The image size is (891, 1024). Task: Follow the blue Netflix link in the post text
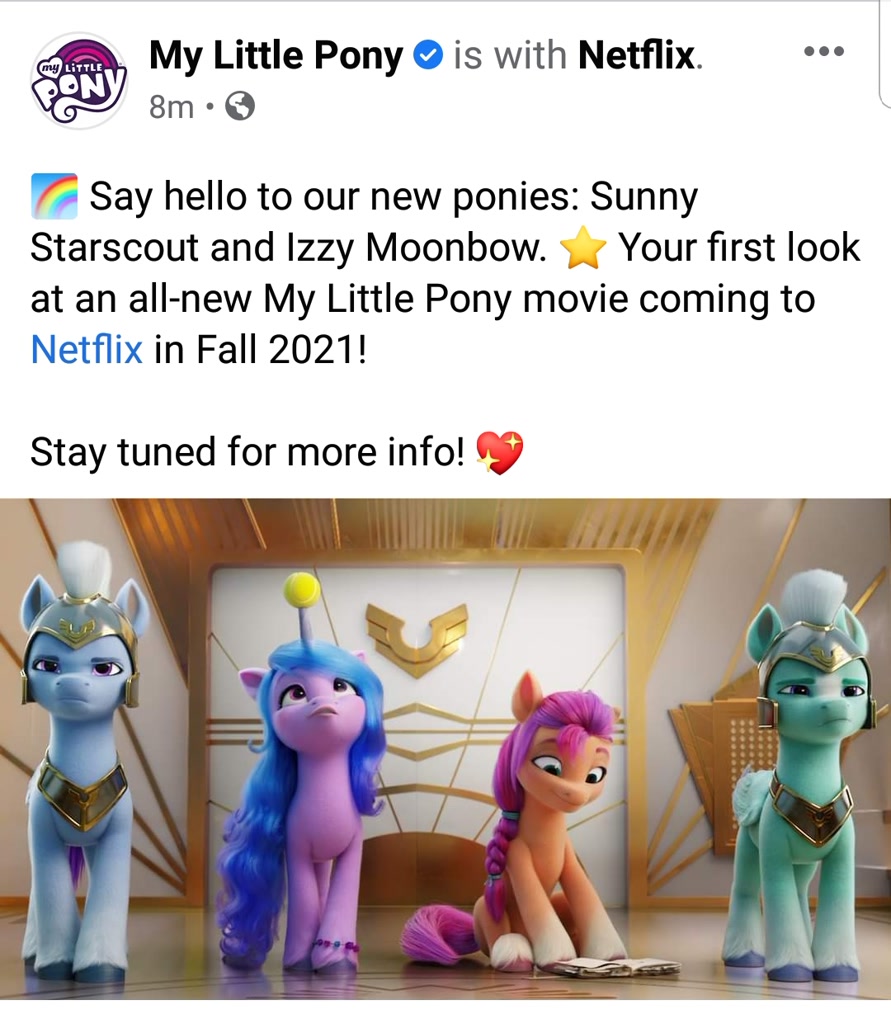click(x=86, y=349)
